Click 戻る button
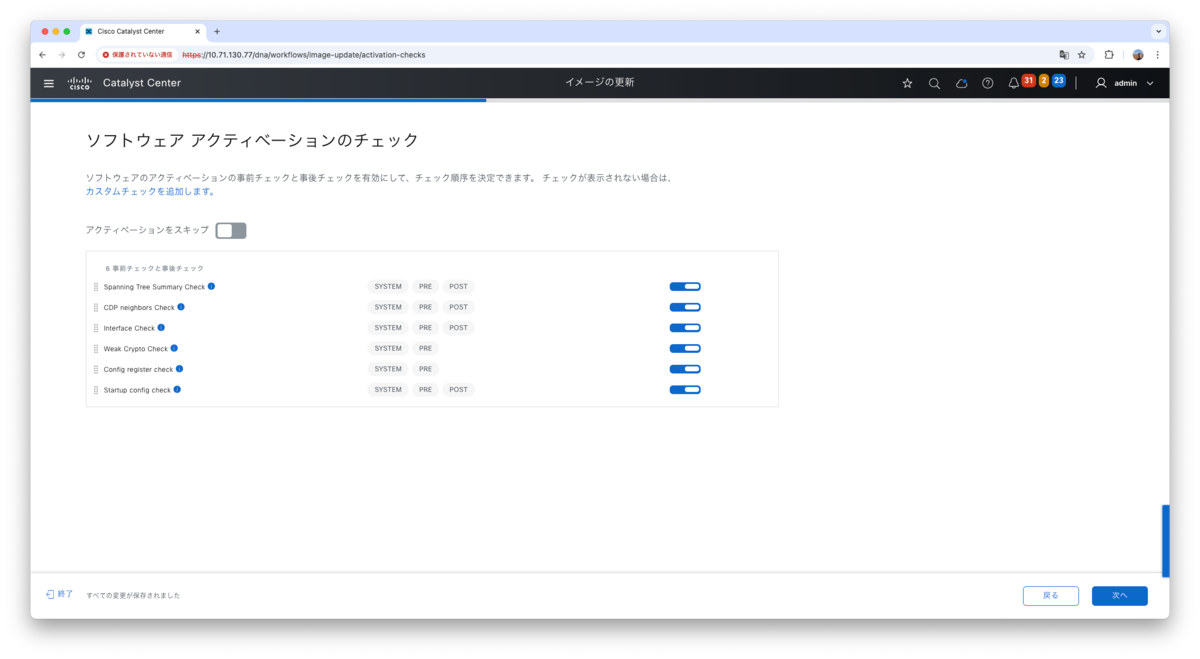Screen dimensions: 1200x659 (1051, 595)
